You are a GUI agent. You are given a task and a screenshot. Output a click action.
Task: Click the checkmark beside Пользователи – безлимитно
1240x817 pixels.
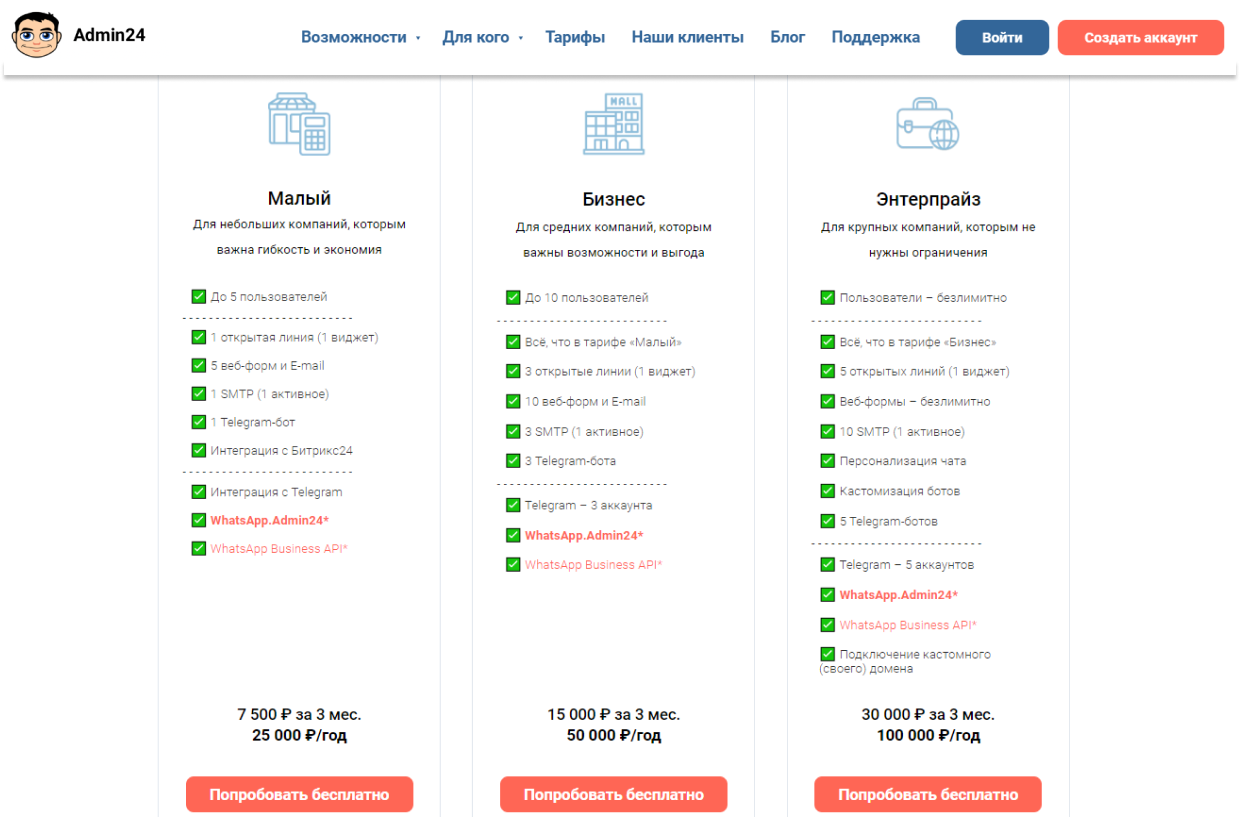827,297
